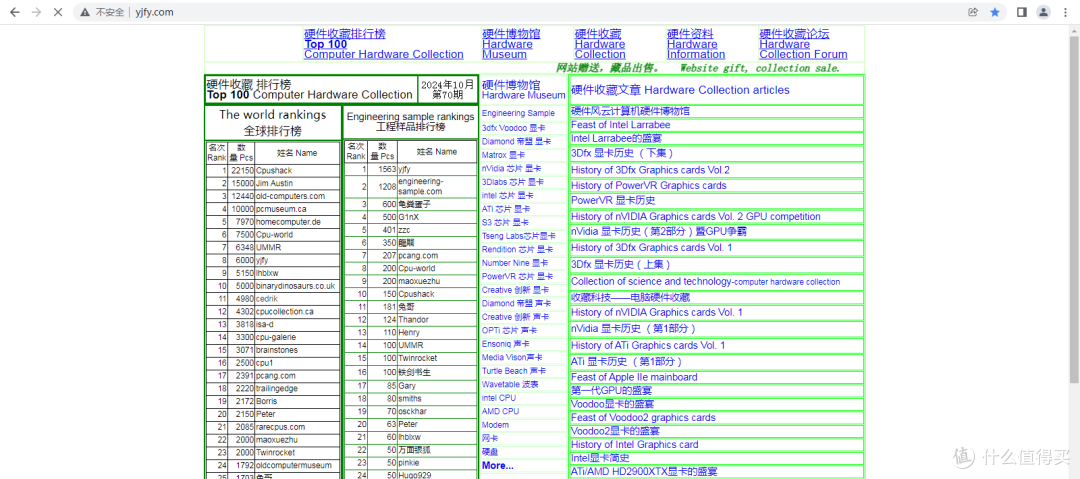Open History of 3Dfx Graphics cards Vol.2
This screenshot has width=1080, height=479.
tap(650, 170)
